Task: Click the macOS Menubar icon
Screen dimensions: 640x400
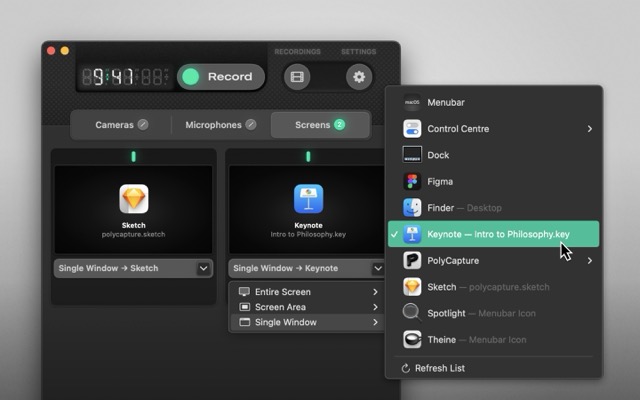Action: [412, 102]
